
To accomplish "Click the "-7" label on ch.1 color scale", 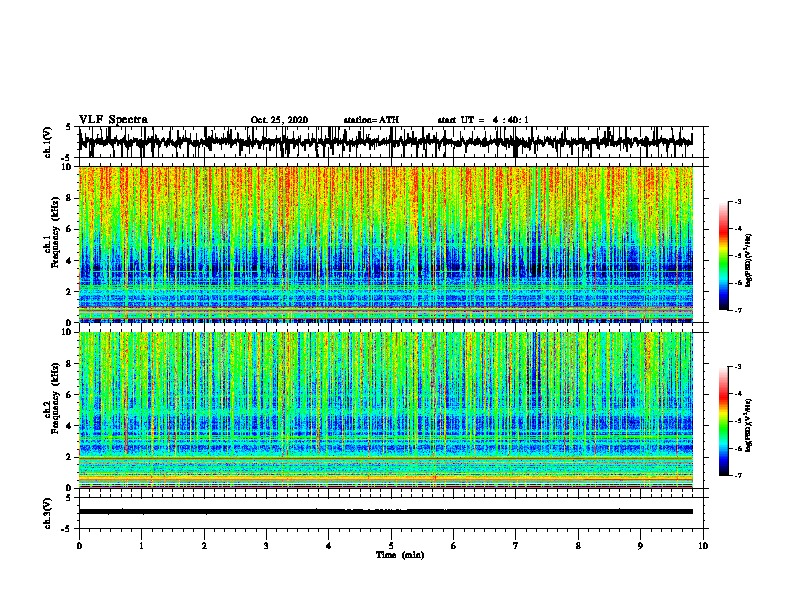I will click(x=737, y=310).
